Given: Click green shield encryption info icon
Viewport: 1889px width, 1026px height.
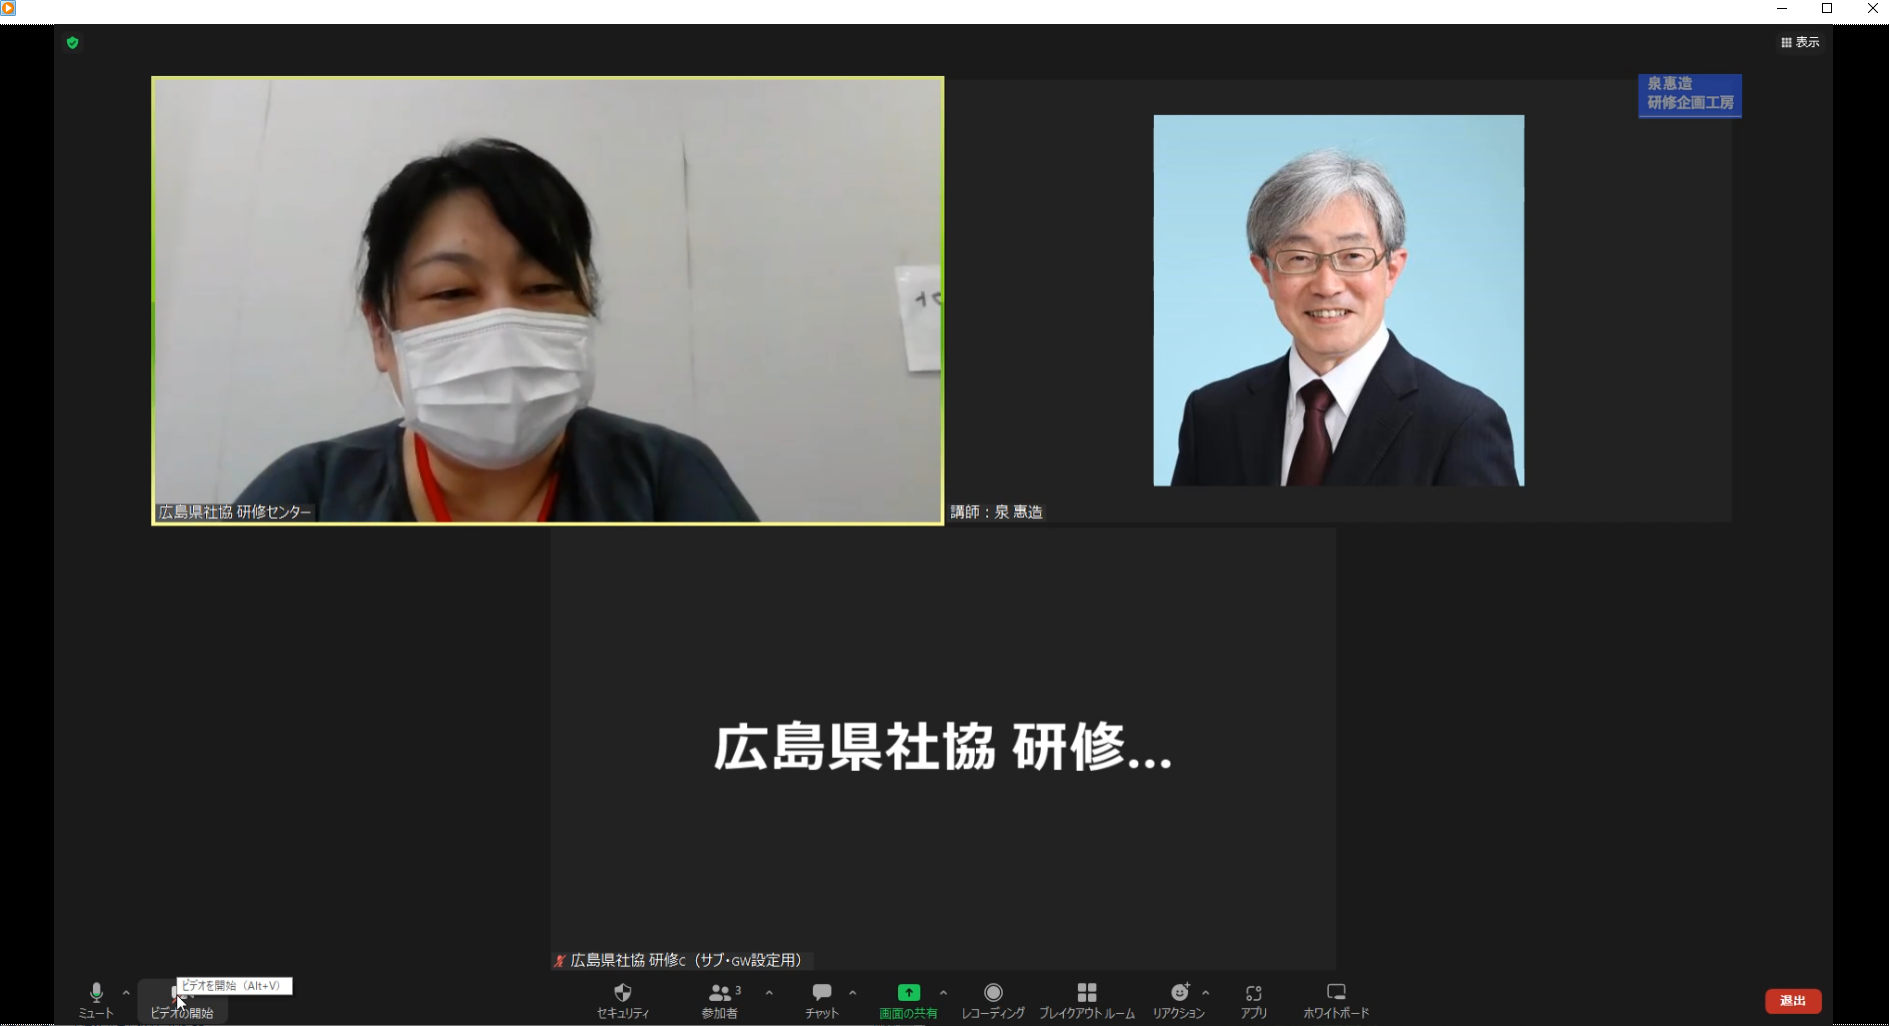Looking at the screenshot, I should [x=72, y=43].
